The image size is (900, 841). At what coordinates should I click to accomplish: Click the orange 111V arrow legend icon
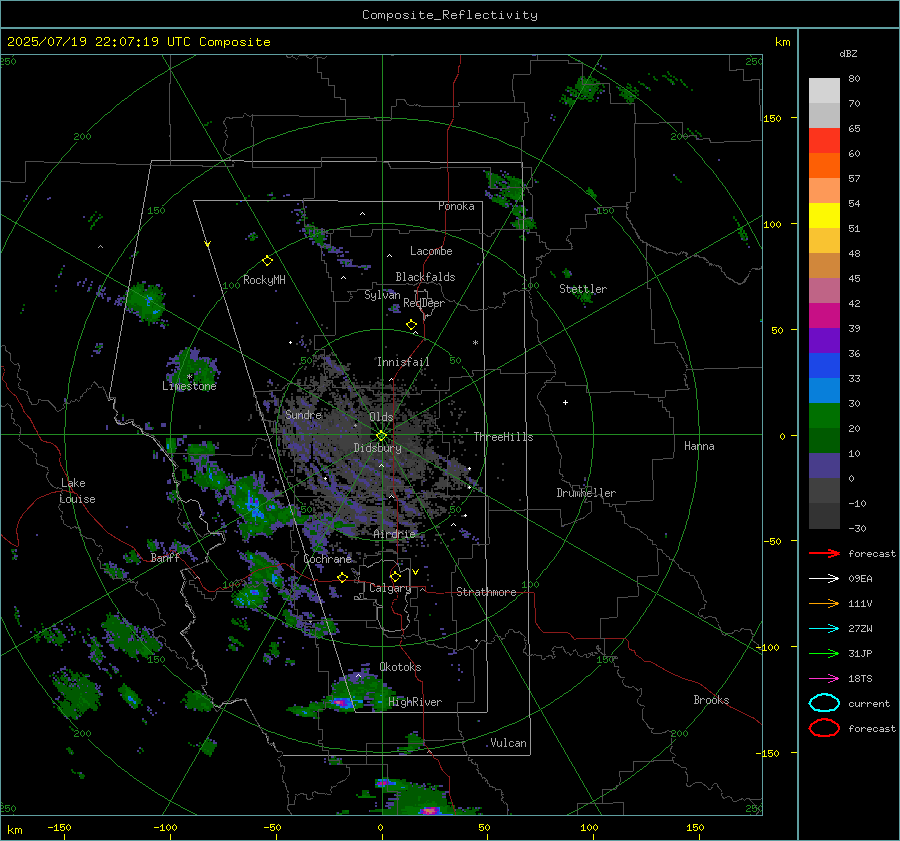[x=824, y=603]
